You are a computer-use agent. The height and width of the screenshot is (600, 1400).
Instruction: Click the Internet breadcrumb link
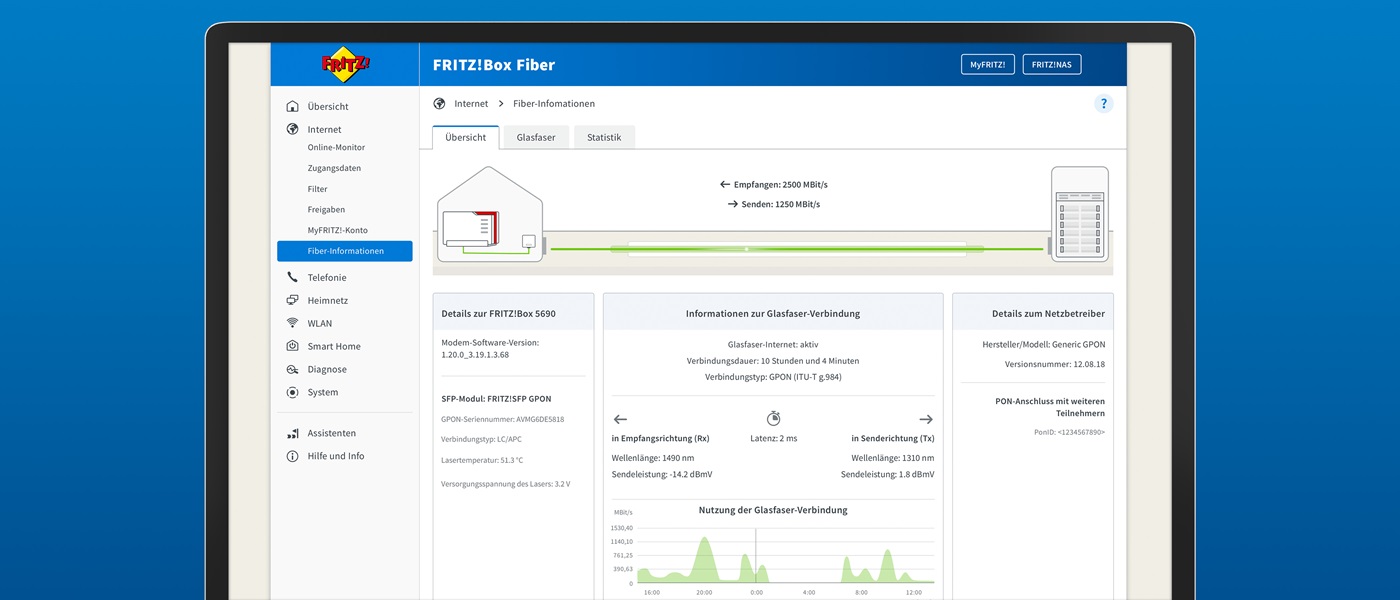click(471, 104)
